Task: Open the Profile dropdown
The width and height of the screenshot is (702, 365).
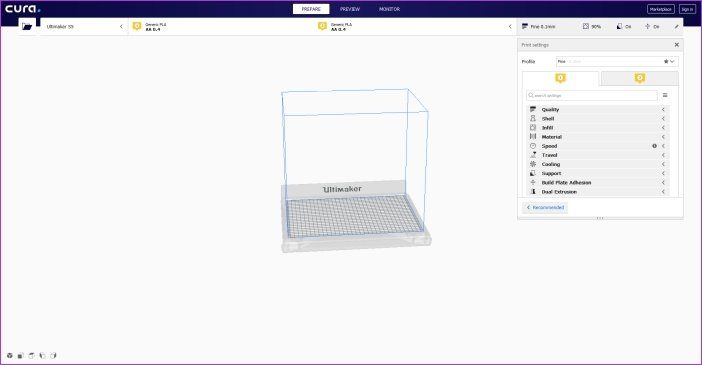Action: click(x=617, y=61)
